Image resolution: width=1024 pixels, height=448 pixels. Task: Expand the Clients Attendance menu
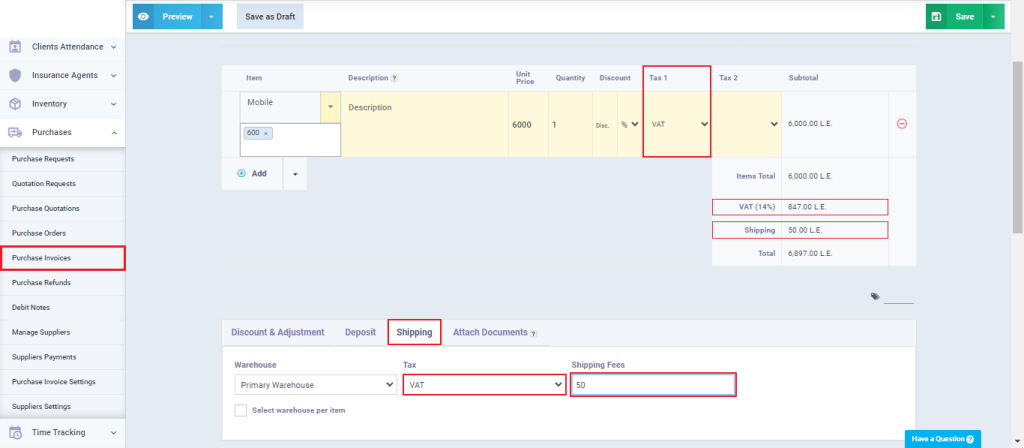coord(114,47)
